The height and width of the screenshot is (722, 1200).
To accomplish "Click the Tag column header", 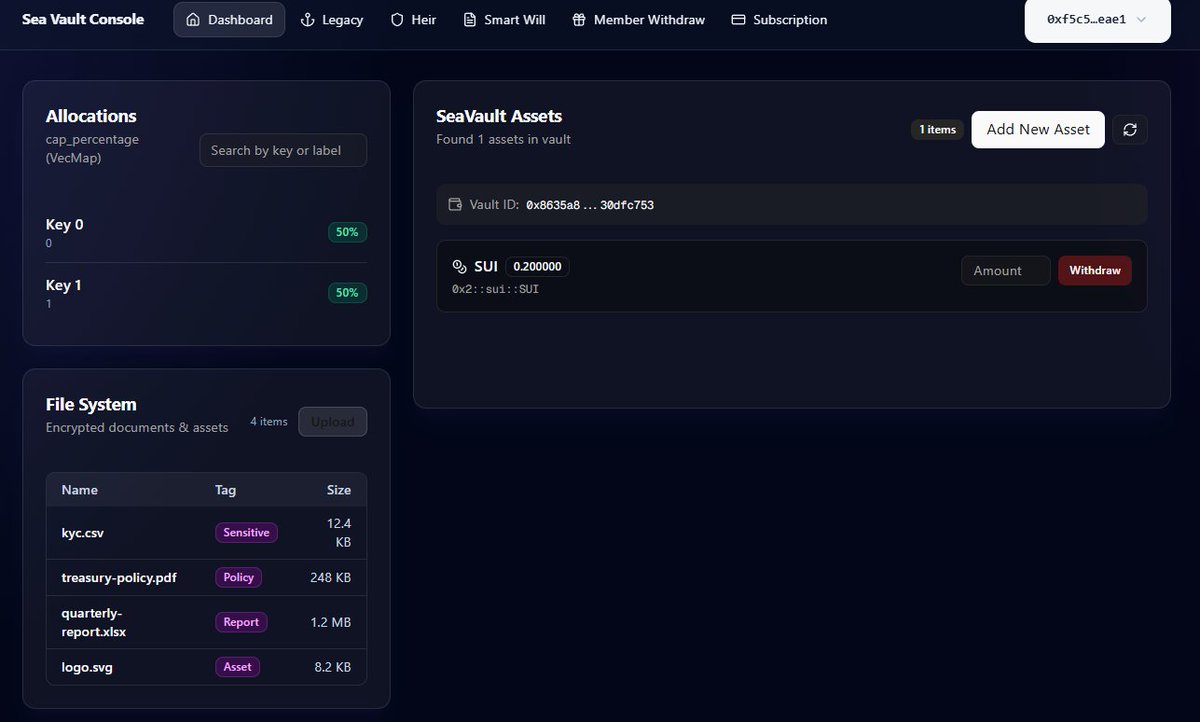I will point(225,490).
